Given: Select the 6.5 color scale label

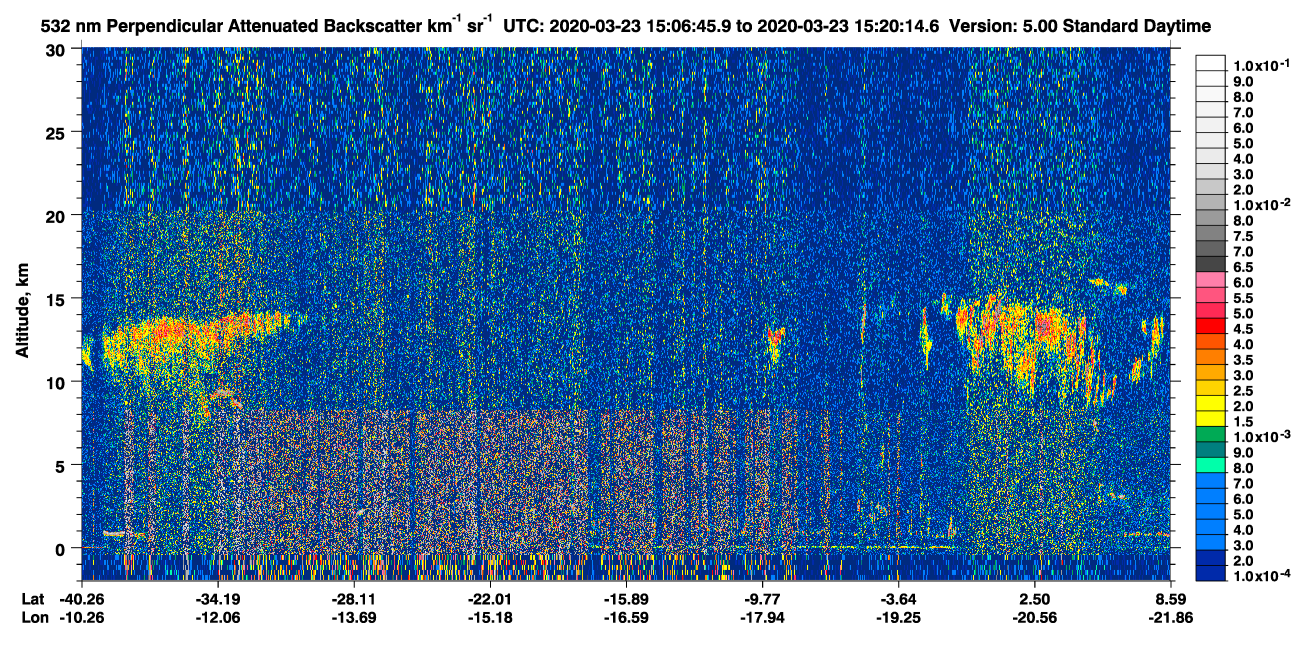Looking at the screenshot, I should point(1242,267).
